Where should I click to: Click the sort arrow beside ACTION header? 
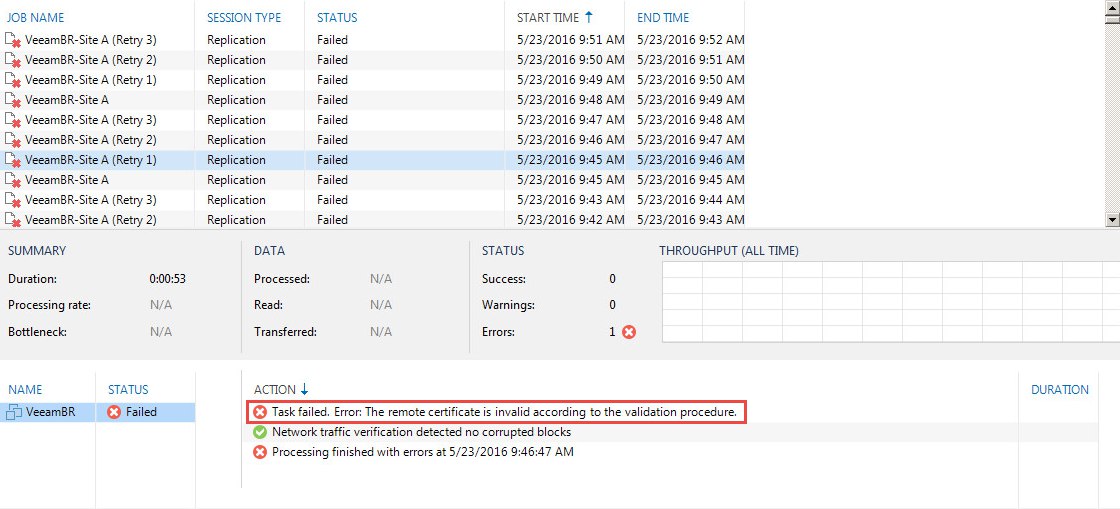(x=304, y=389)
